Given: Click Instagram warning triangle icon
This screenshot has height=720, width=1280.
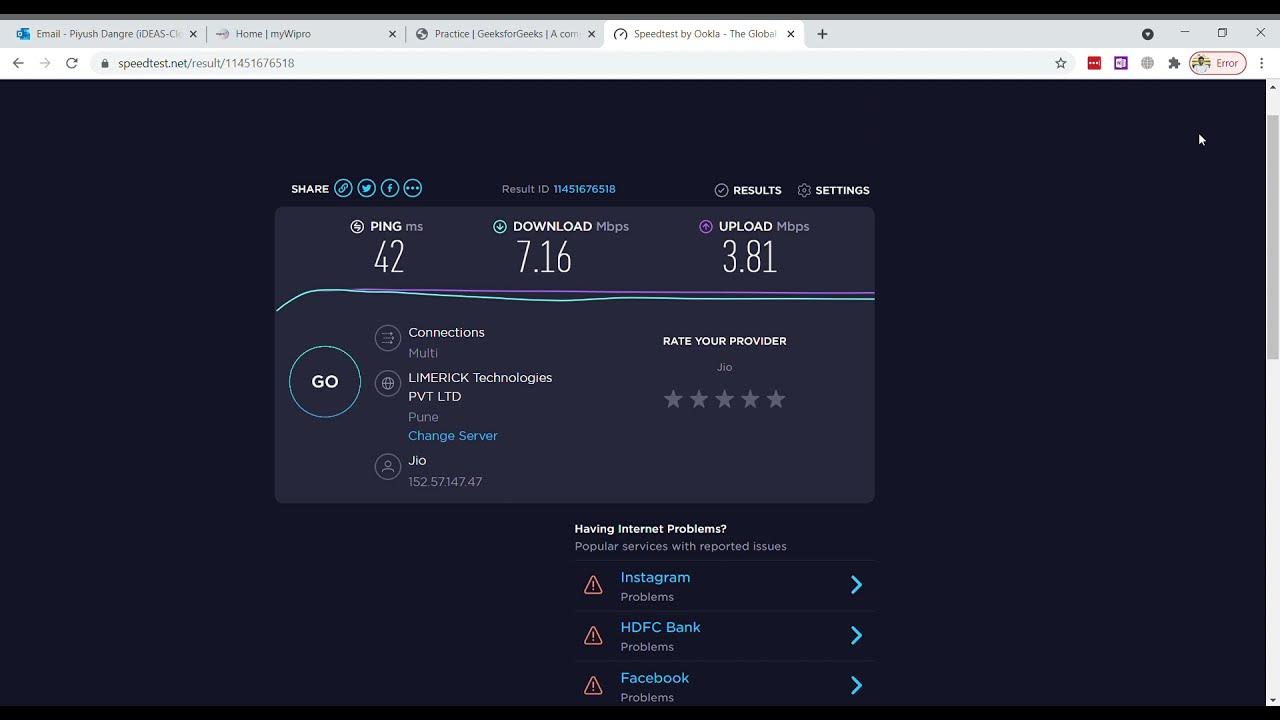Looking at the screenshot, I should click(593, 585).
